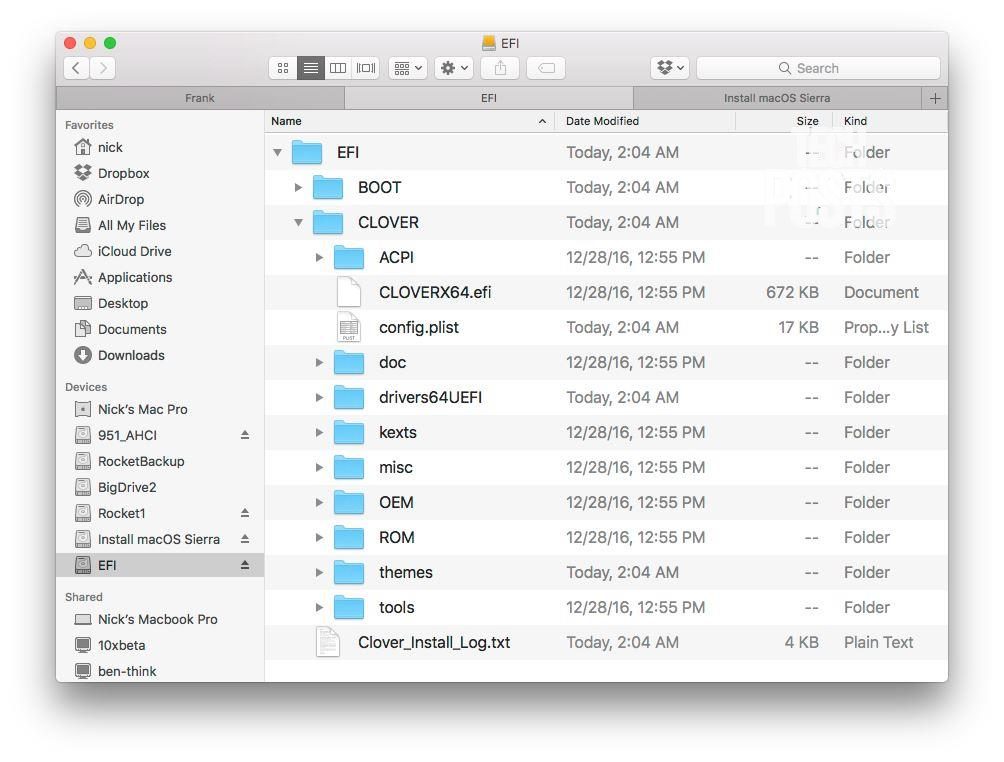The image size is (1004, 762).
Task: Sort by Kind column header
Action: (890, 121)
